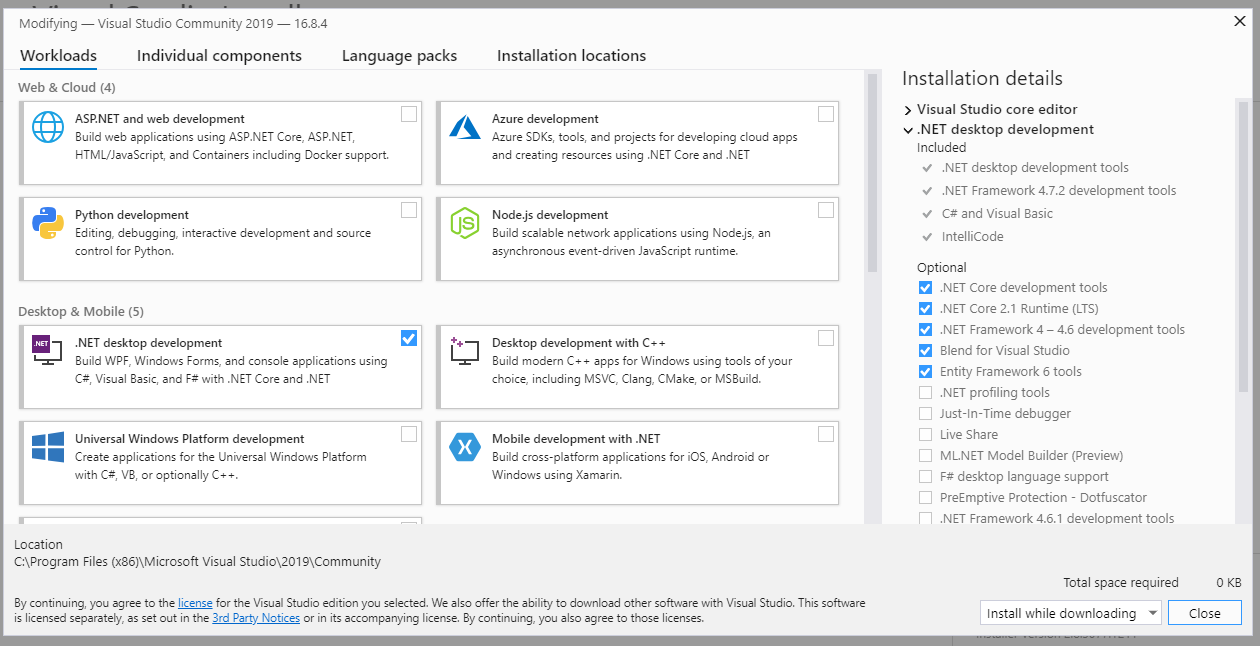Click the workloads list vertical scrollbar

tap(872, 172)
